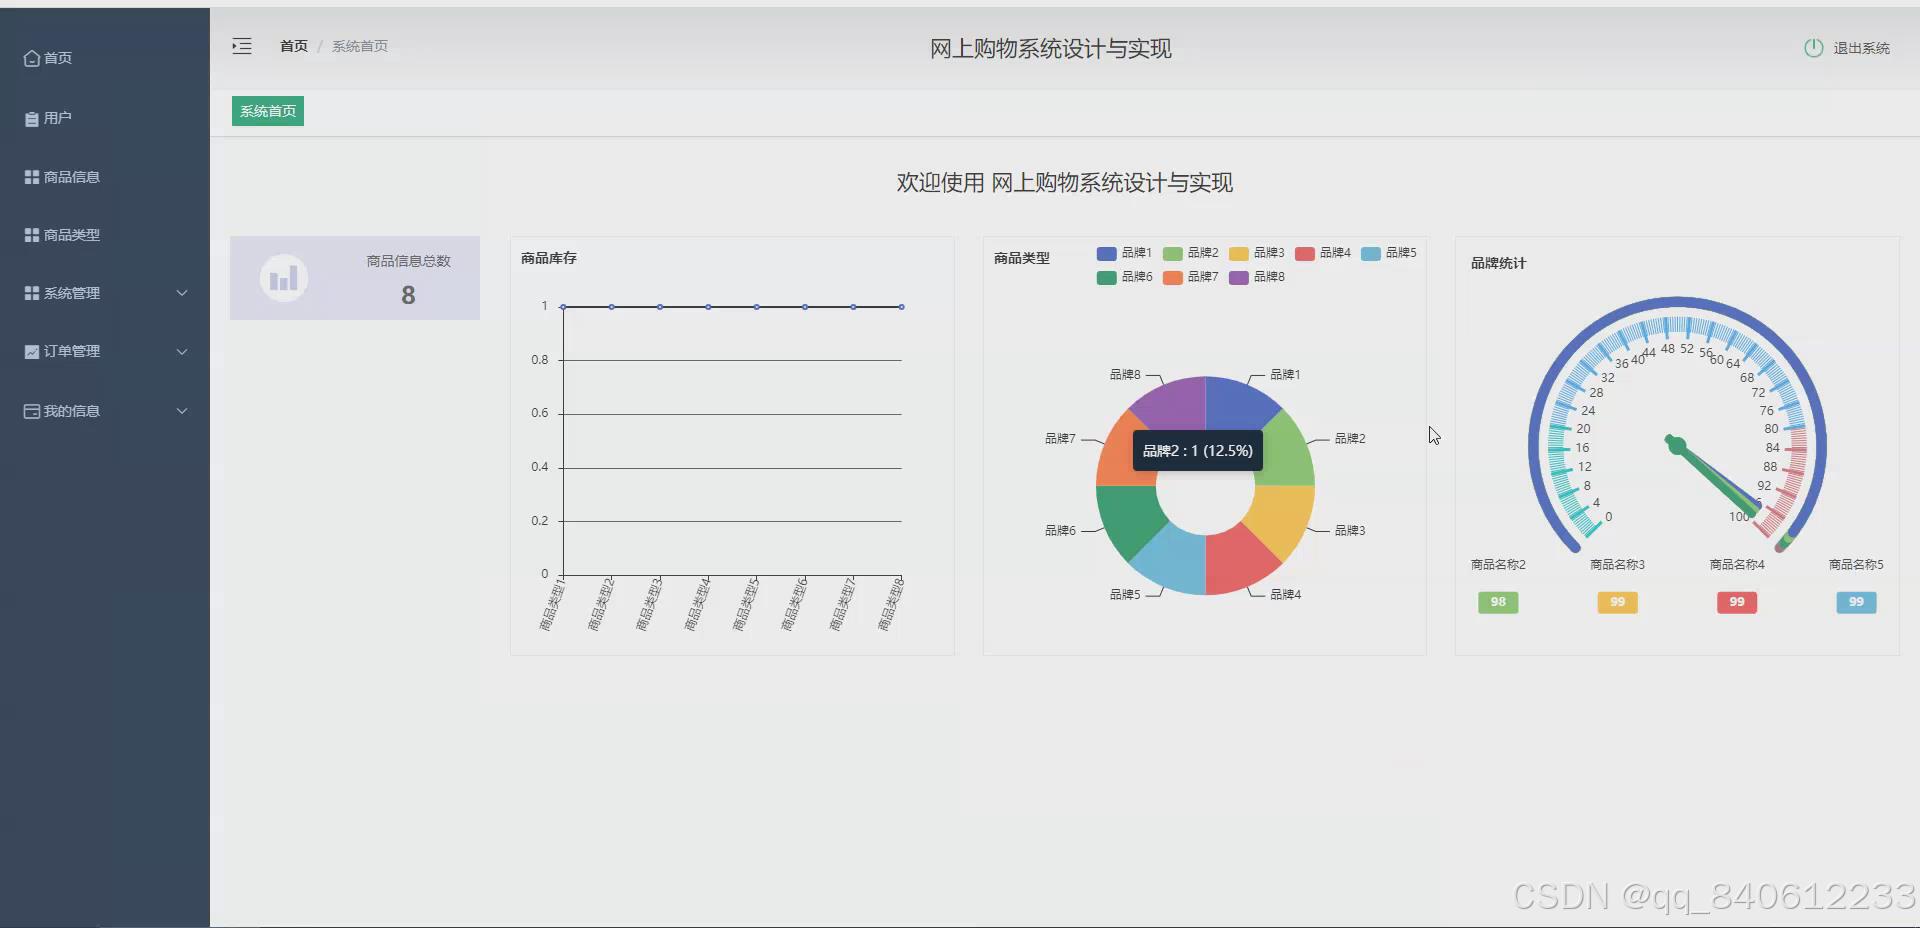Expand the 订单管理 menu
The image size is (1920, 928).
182,351
